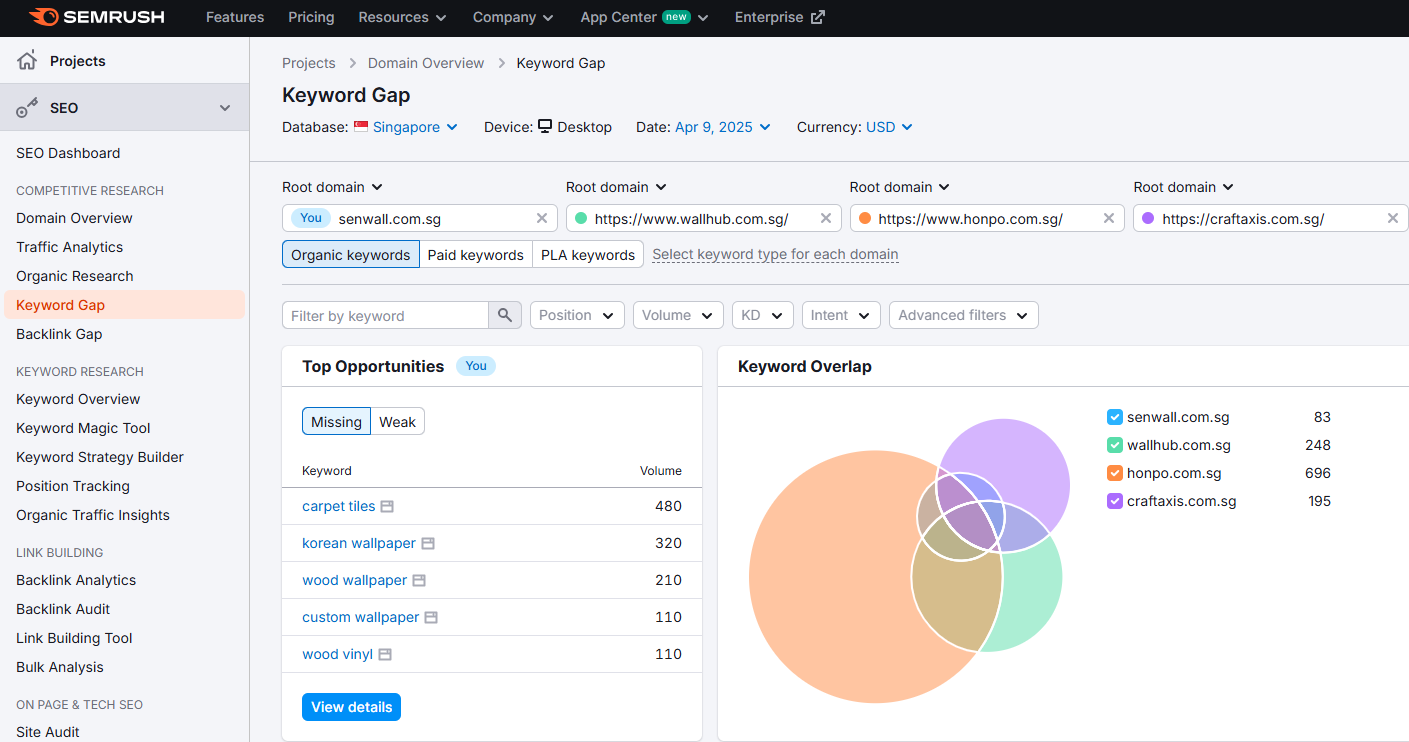Open SEO Dashboard in sidebar
This screenshot has width=1409, height=742.
point(68,153)
